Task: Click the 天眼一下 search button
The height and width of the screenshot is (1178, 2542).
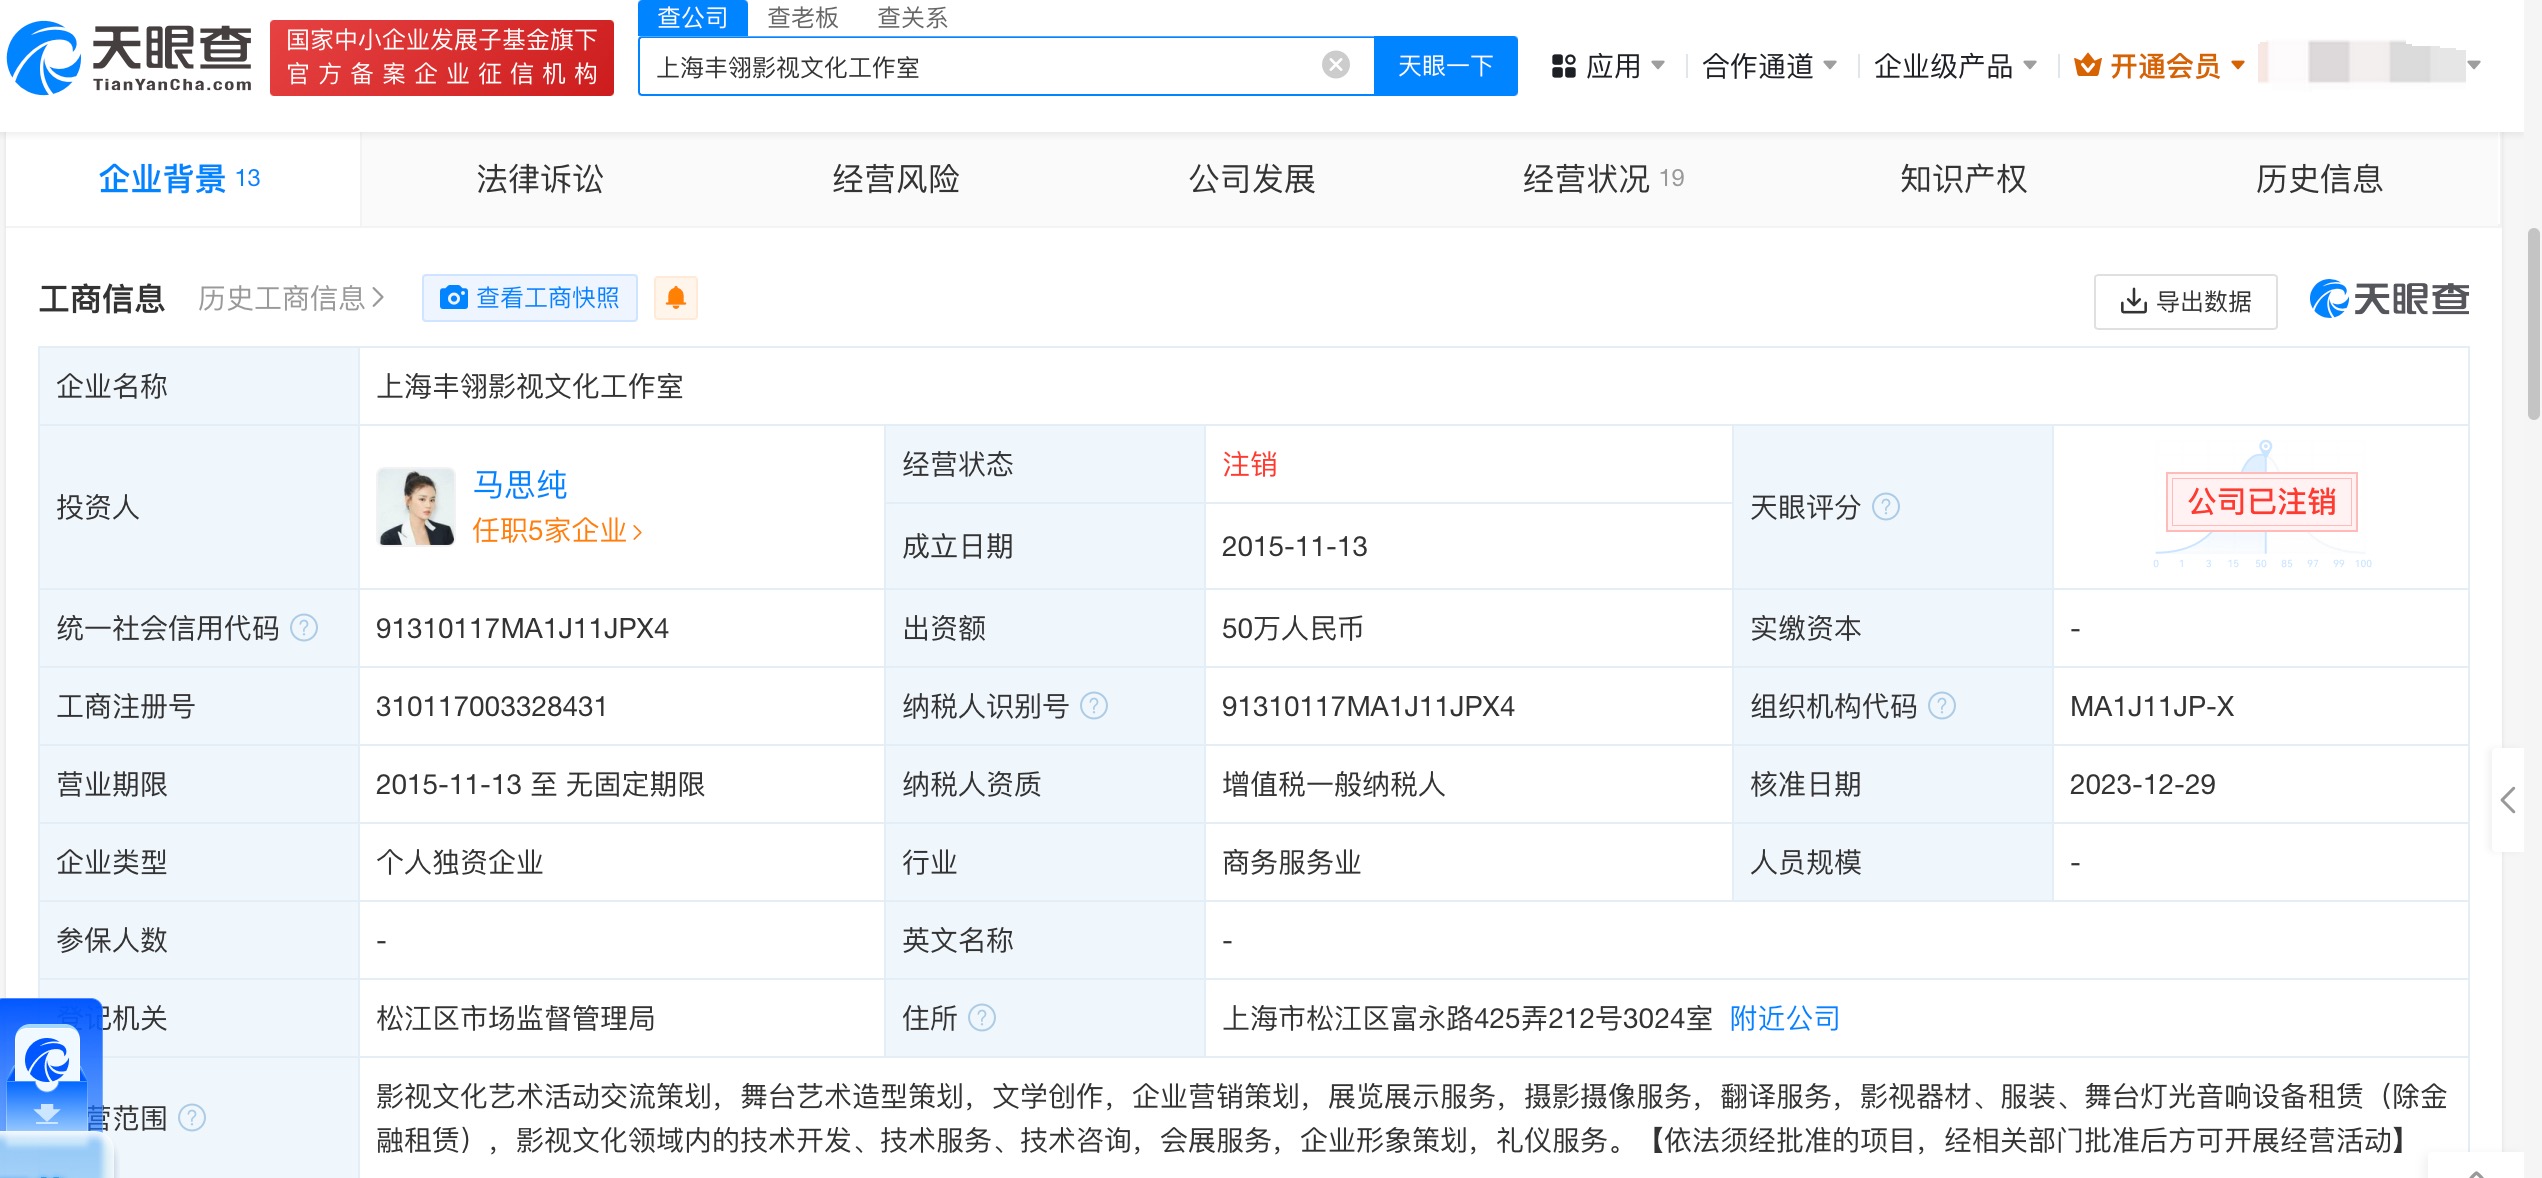Action: tap(1445, 66)
